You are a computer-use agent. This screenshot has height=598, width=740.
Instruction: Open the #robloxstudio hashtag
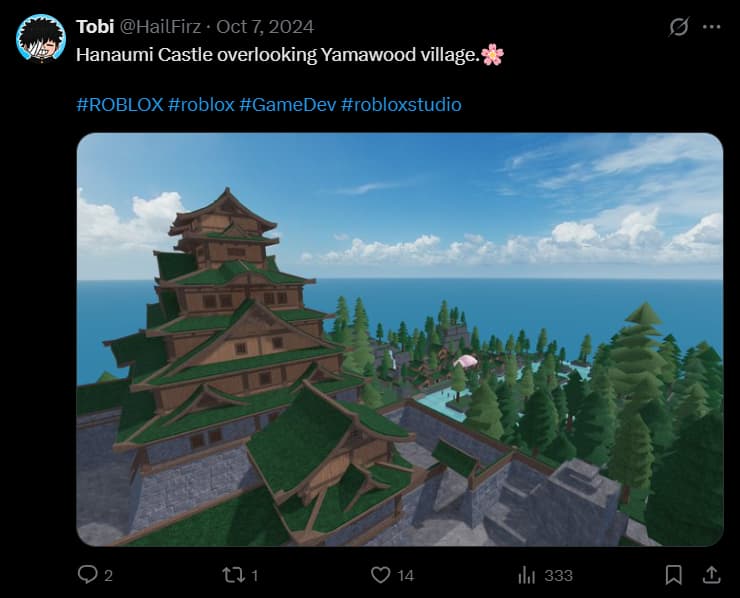401,105
